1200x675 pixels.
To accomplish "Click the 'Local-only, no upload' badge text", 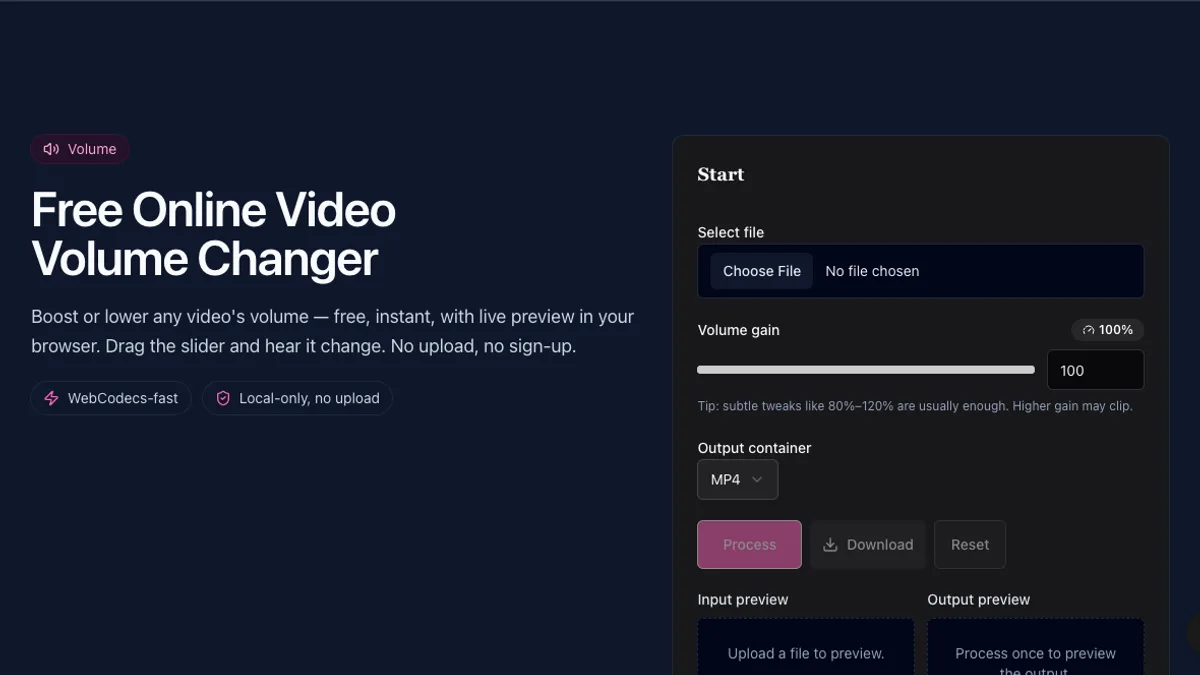I will tap(309, 398).
